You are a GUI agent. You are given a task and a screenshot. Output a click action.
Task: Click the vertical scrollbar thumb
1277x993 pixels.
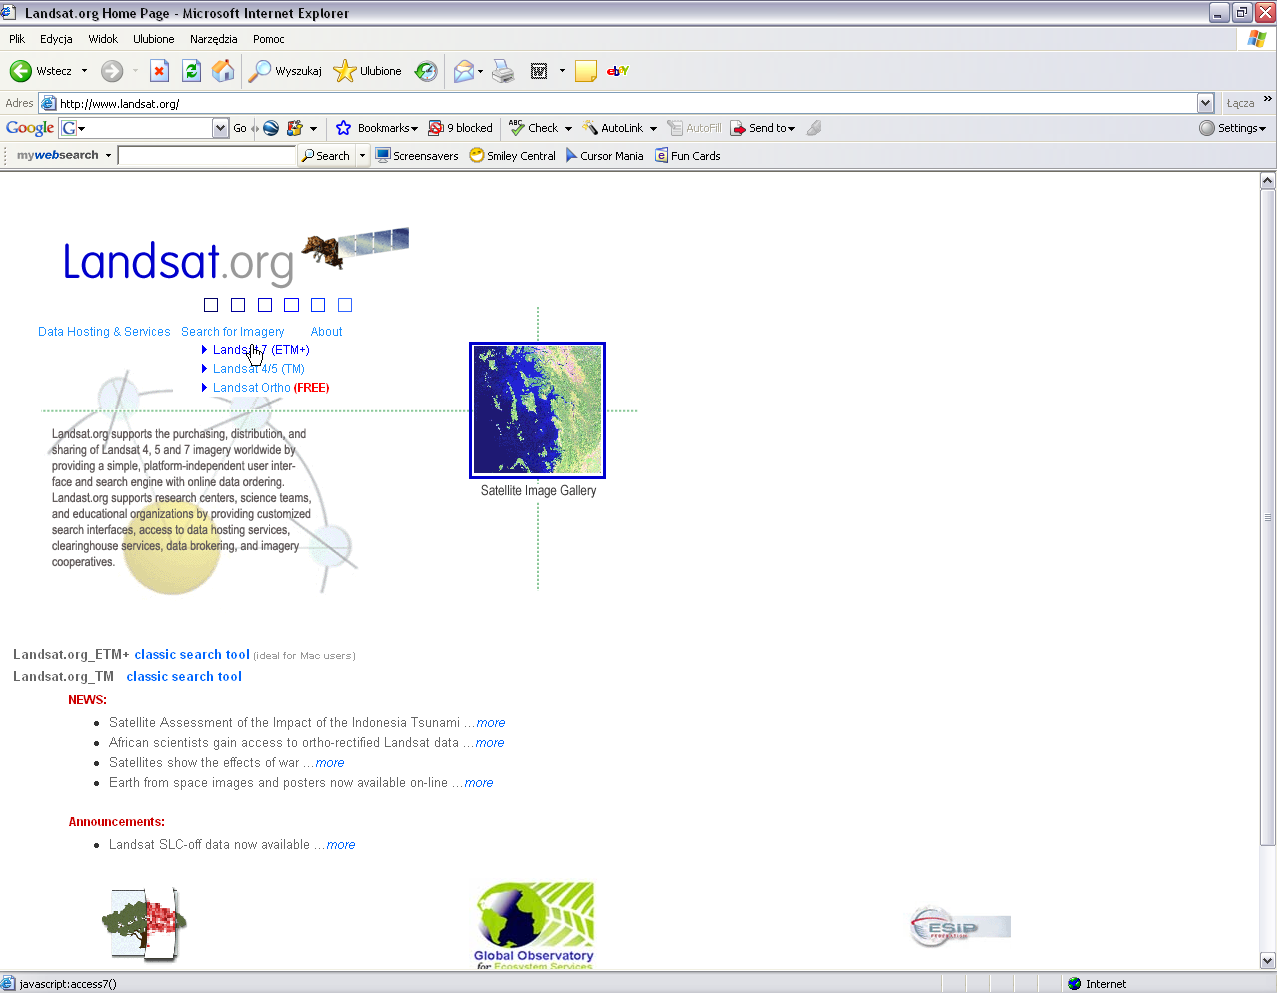(1268, 517)
